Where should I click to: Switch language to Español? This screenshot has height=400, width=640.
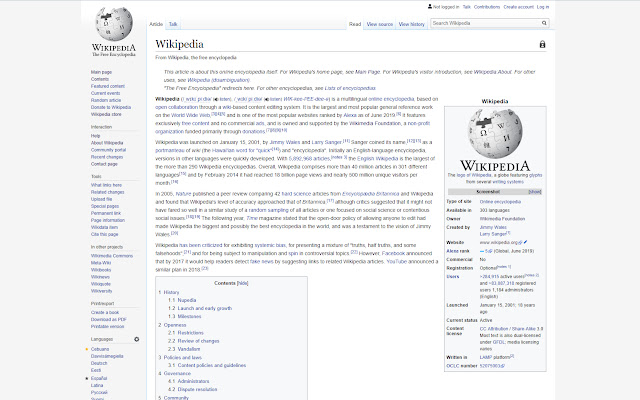click(x=99, y=378)
